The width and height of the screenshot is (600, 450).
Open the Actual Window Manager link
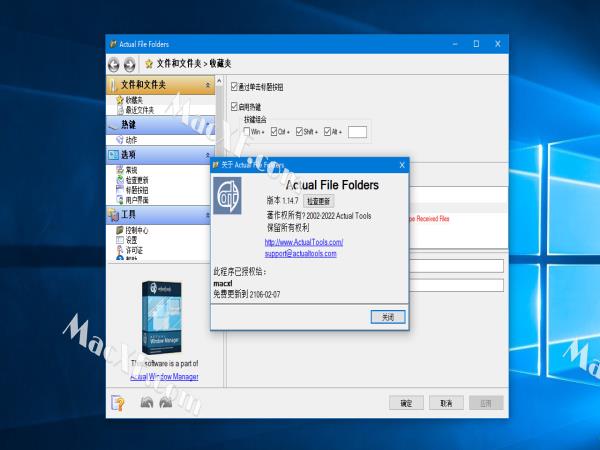coord(164,377)
